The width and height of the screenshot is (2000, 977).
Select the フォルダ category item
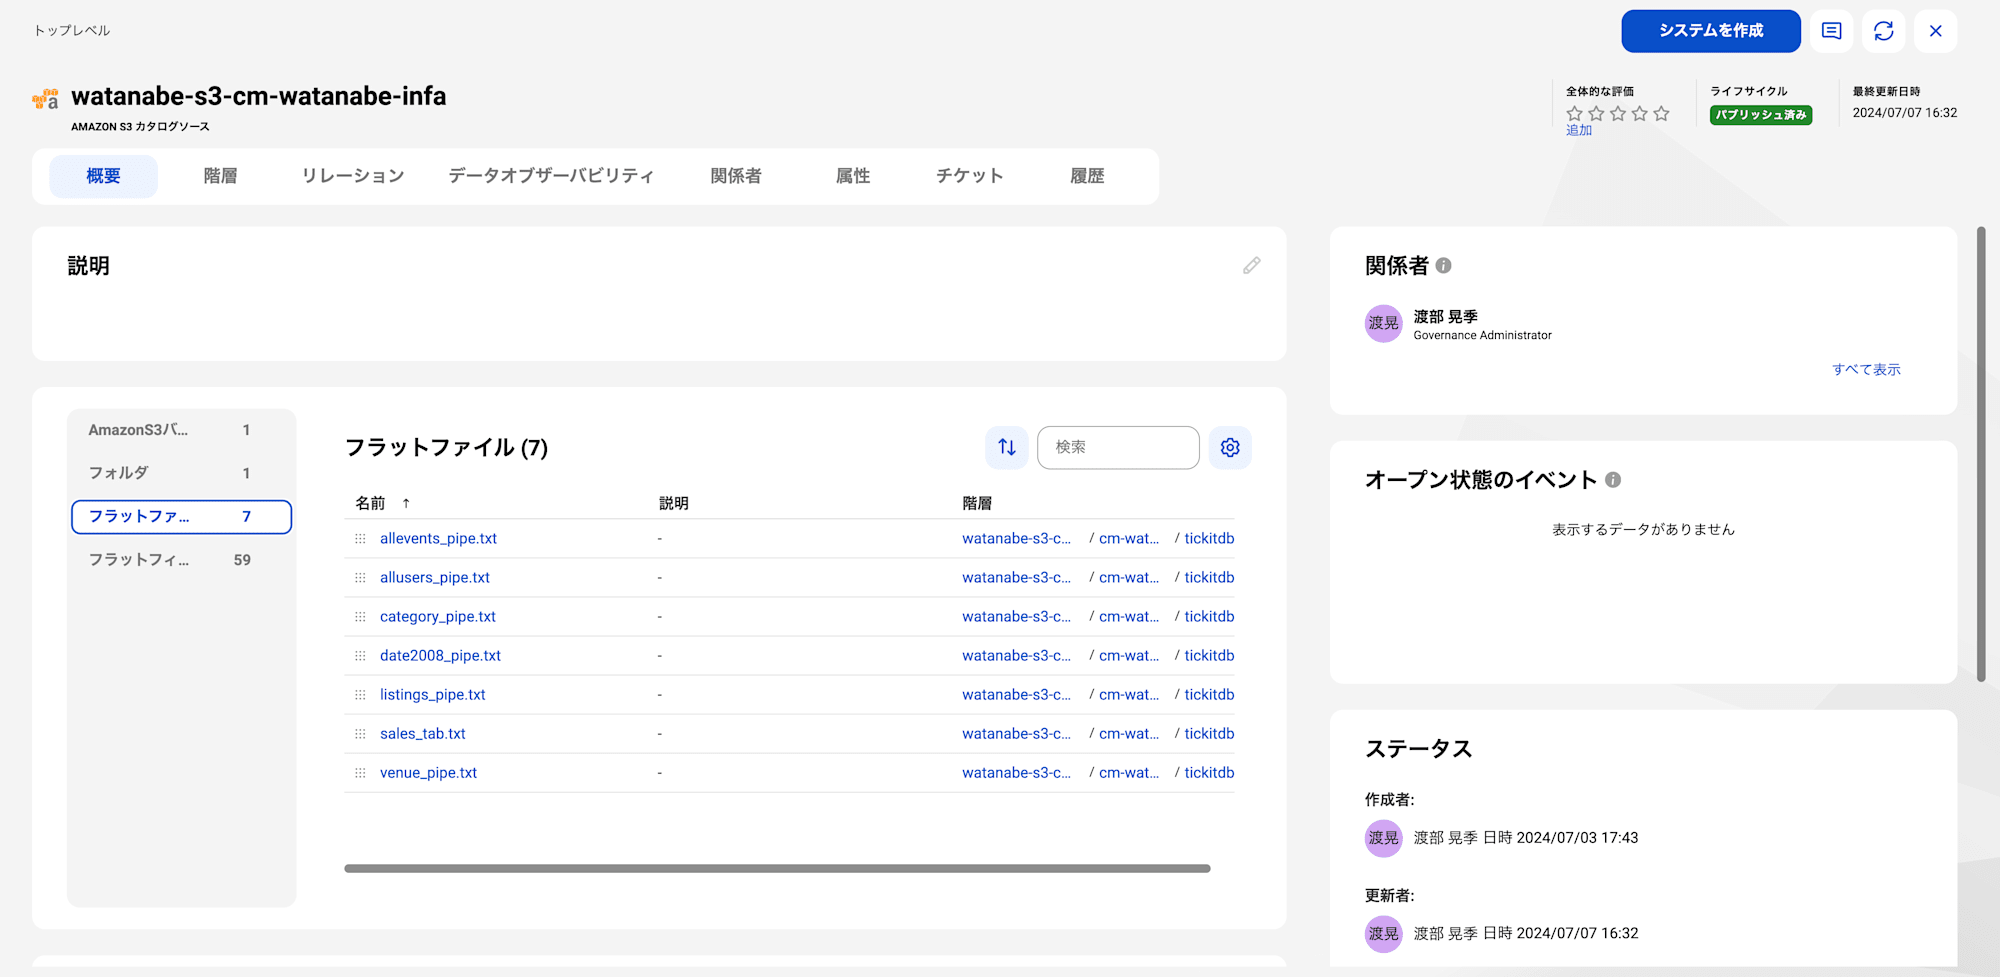pyautogui.click(x=181, y=473)
